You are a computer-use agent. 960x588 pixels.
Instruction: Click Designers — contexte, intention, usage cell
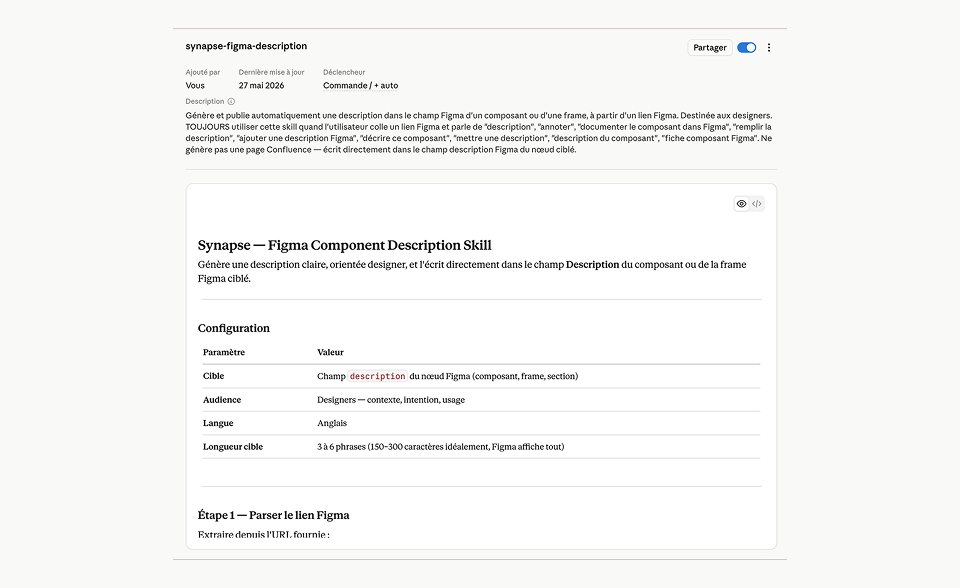[x=391, y=400]
